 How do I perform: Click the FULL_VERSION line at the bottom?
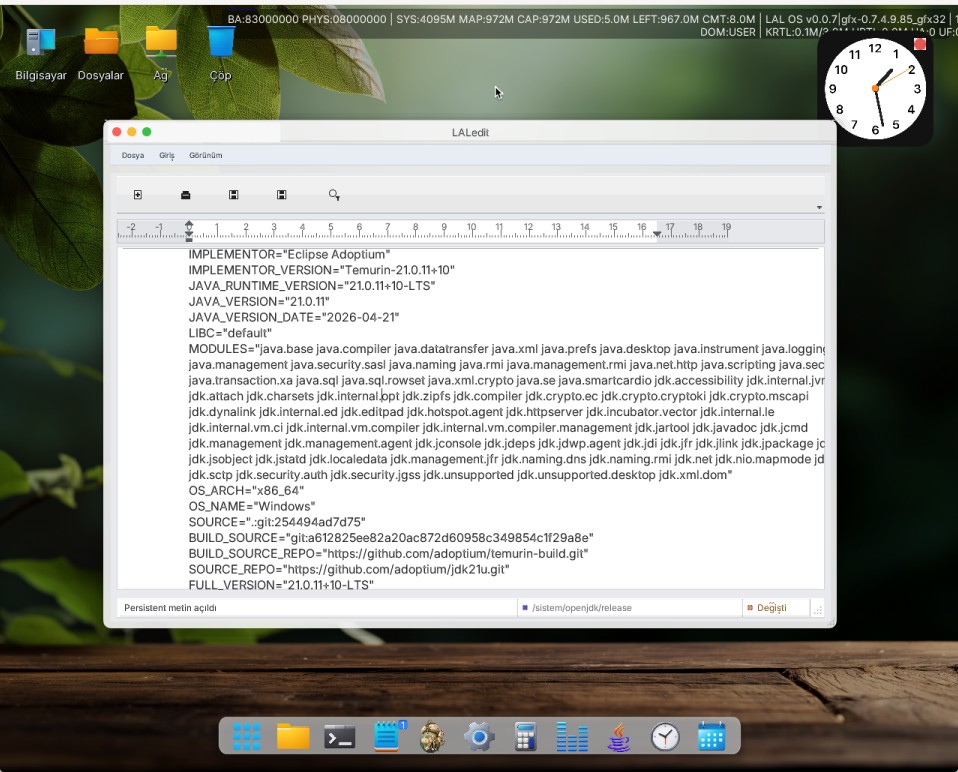[281, 585]
